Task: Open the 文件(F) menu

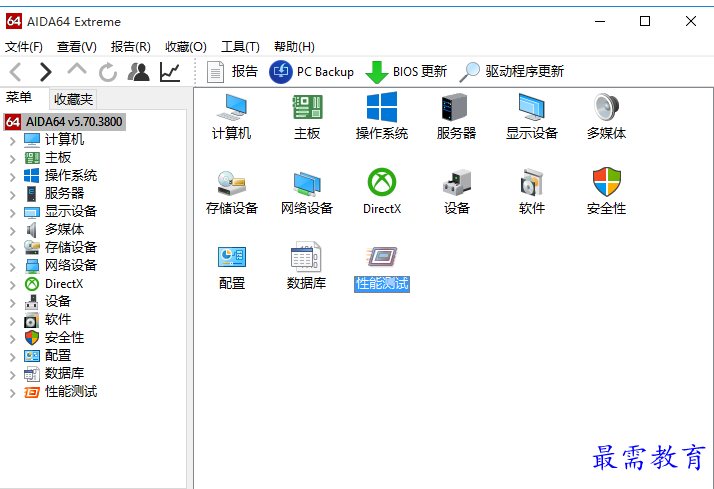Action: point(24,46)
